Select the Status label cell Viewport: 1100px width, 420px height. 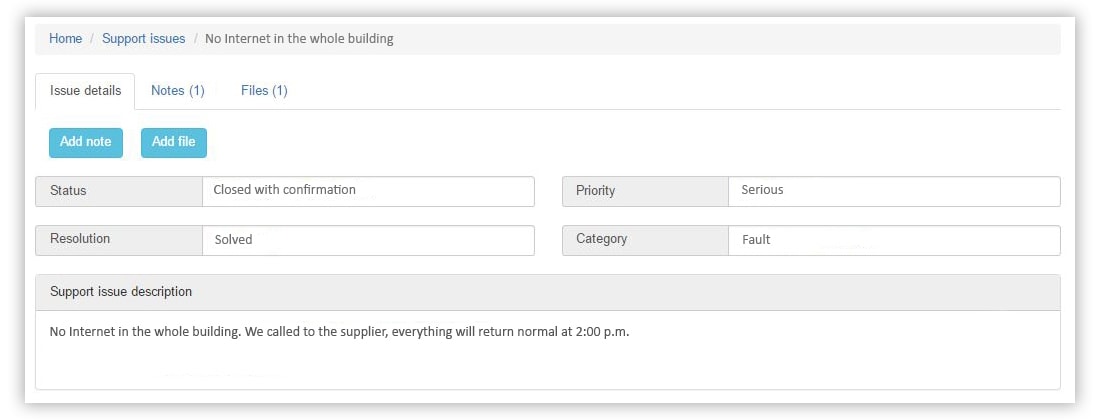119,191
